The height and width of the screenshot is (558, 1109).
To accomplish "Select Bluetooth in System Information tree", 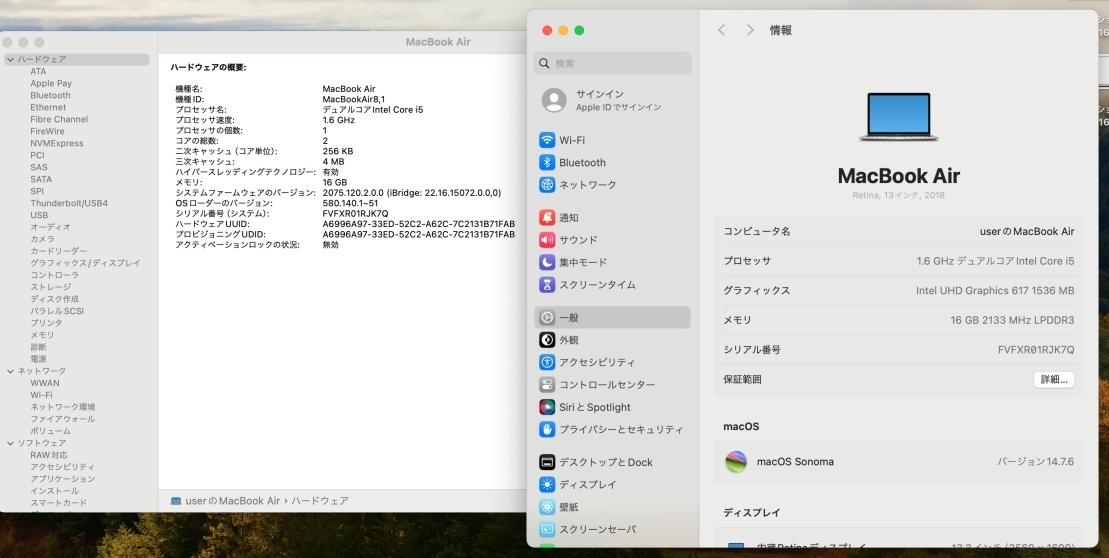I will tap(50, 95).
